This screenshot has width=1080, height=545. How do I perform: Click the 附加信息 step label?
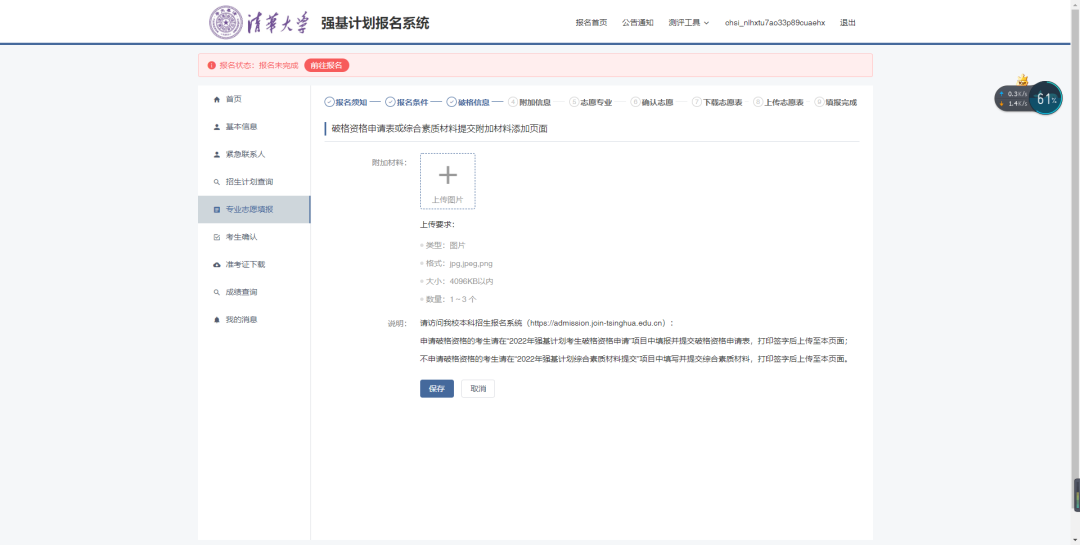point(535,102)
